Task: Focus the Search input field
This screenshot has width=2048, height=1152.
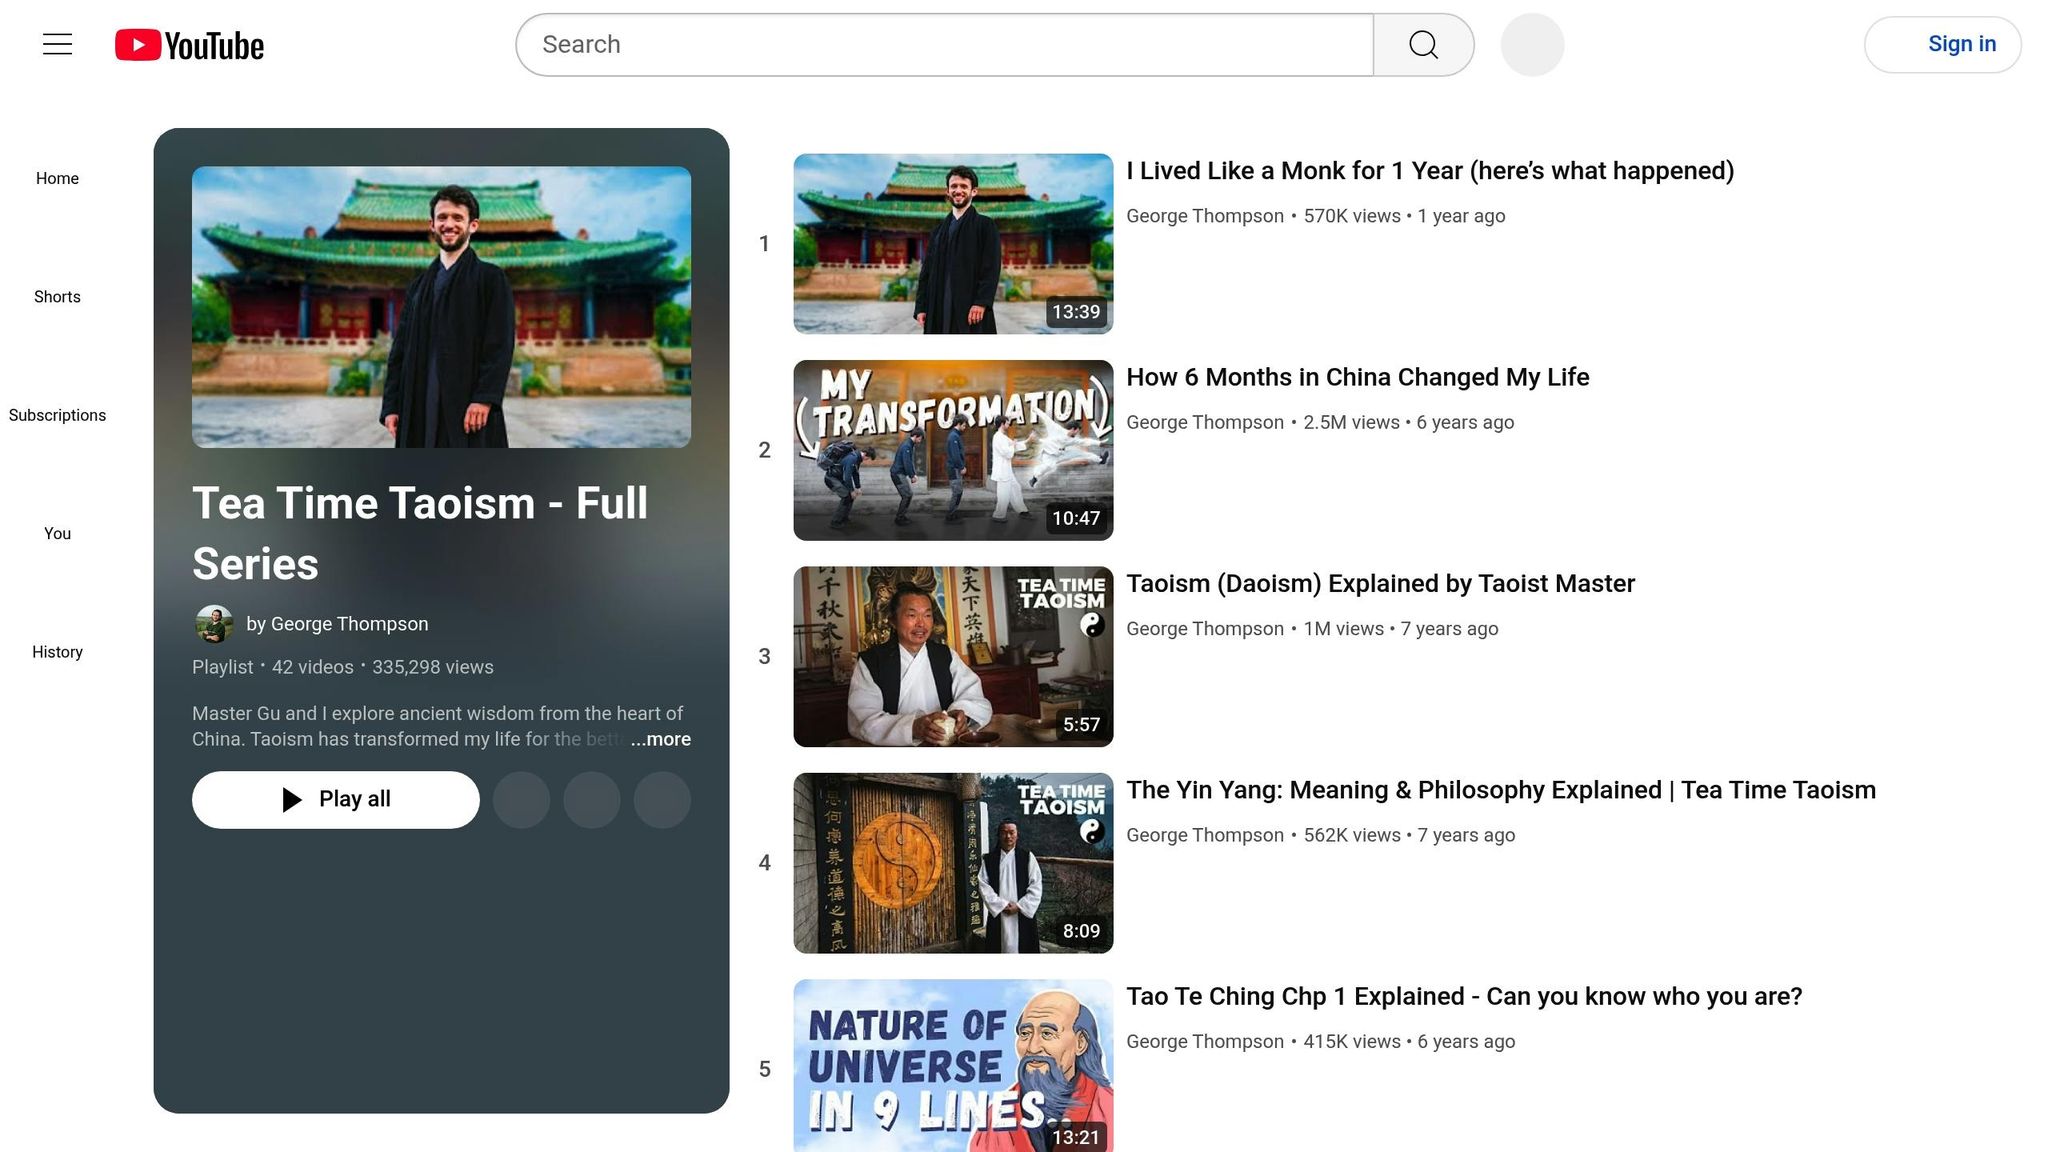Action: pyautogui.click(x=944, y=45)
